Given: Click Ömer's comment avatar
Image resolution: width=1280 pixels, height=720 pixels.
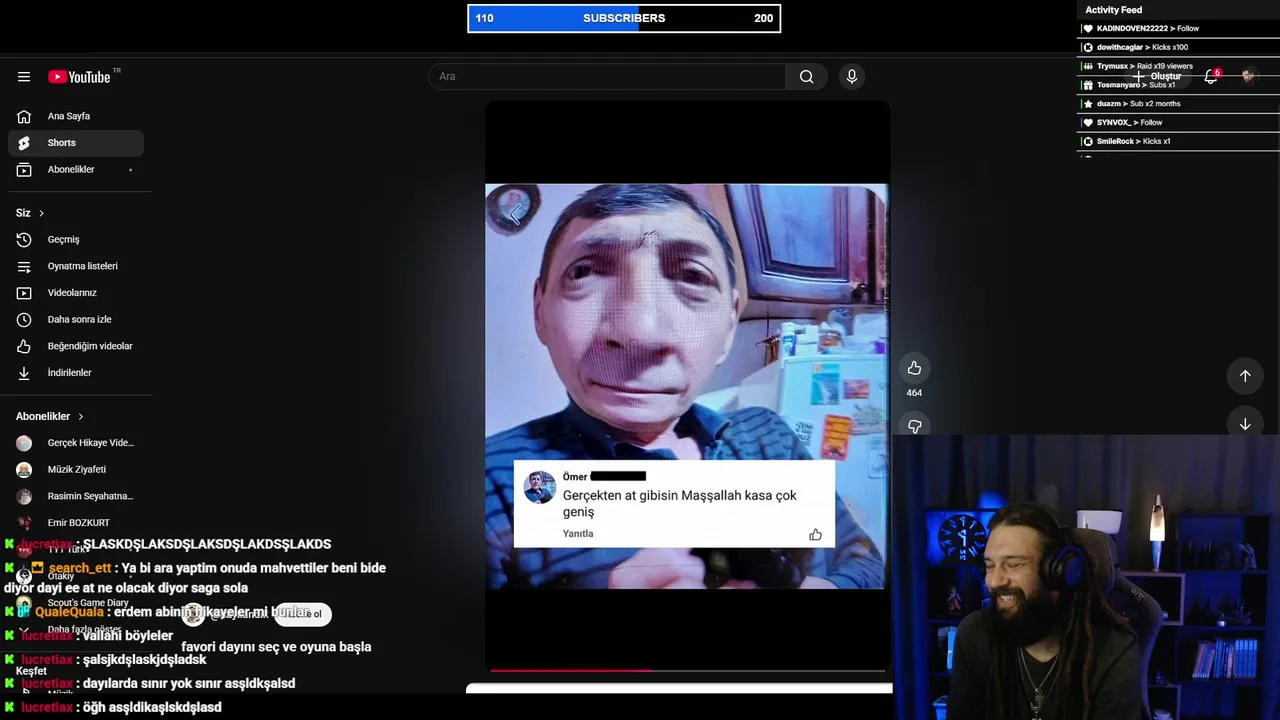Looking at the screenshot, I should [x=540, y=488].
